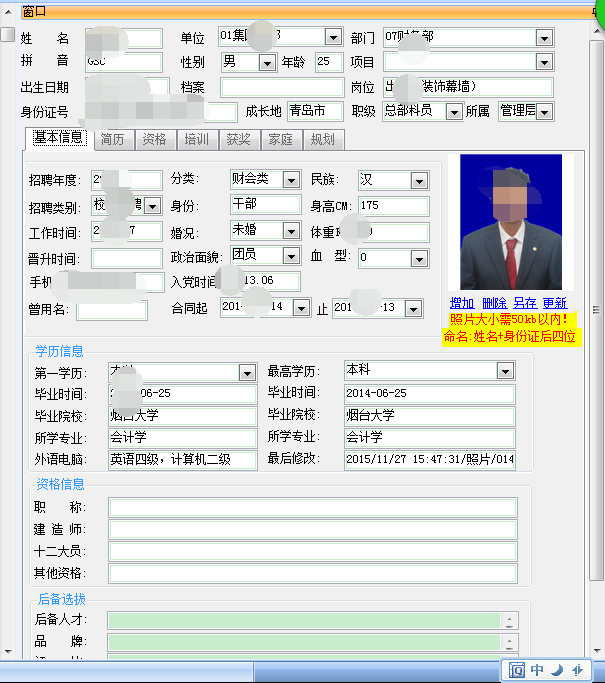Switch to the 资格 tab

click(x=155, y=140)
